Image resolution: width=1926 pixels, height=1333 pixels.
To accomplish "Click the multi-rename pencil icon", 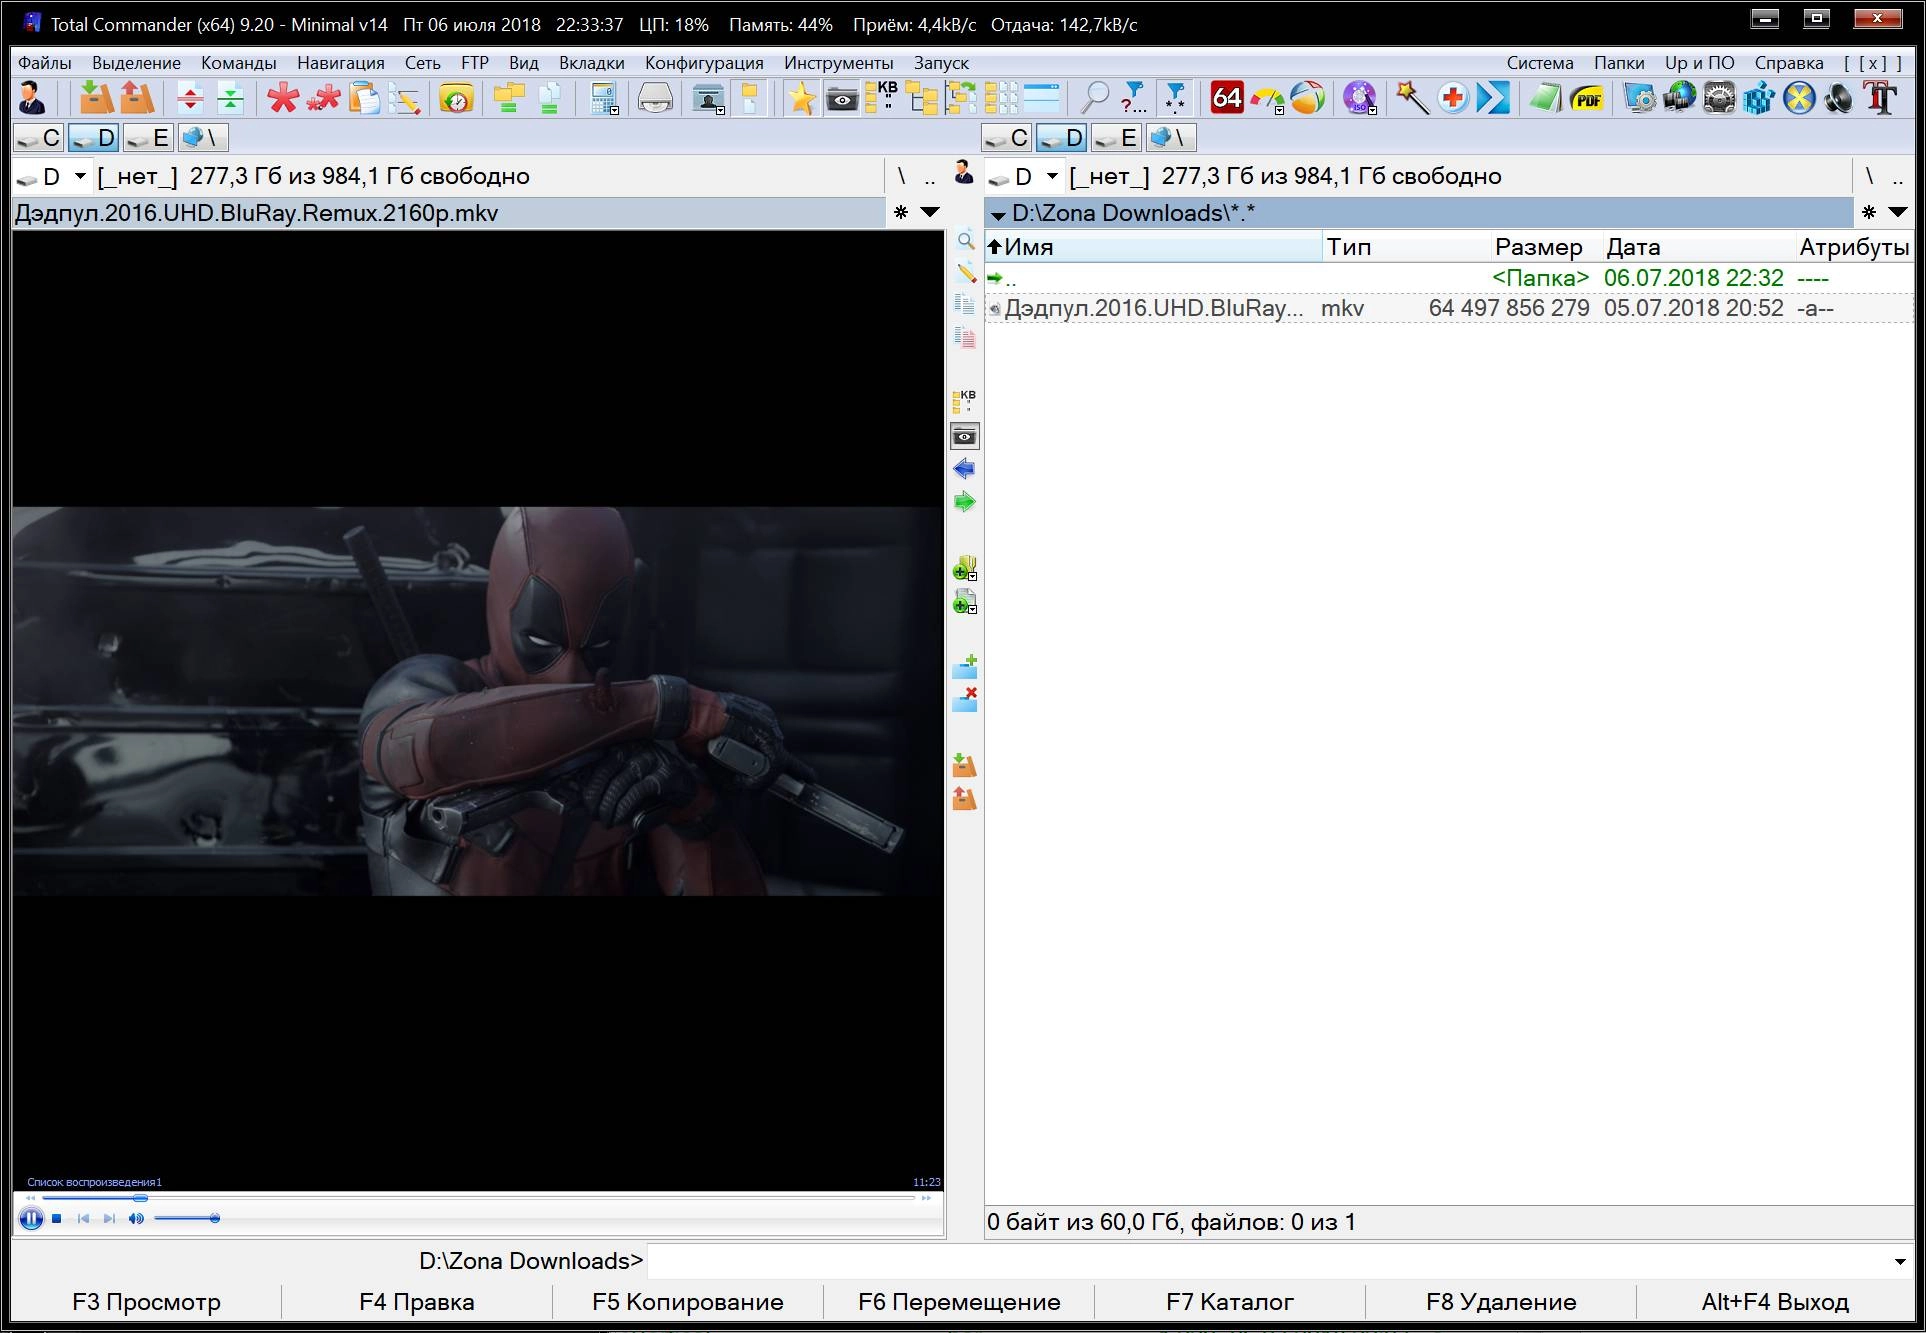I will (x=404, y=98).
